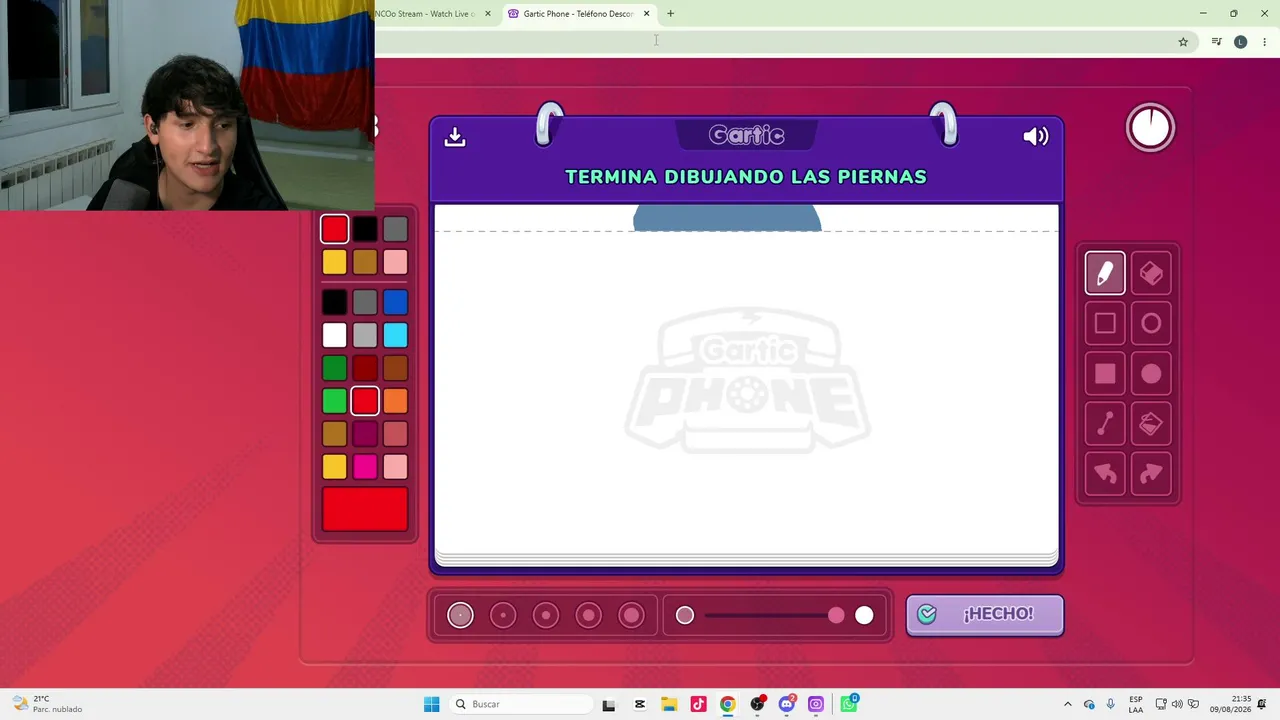Adjust the brush opacity slider handle
The image size is (1280, 720).
click(x=836, y=615)
